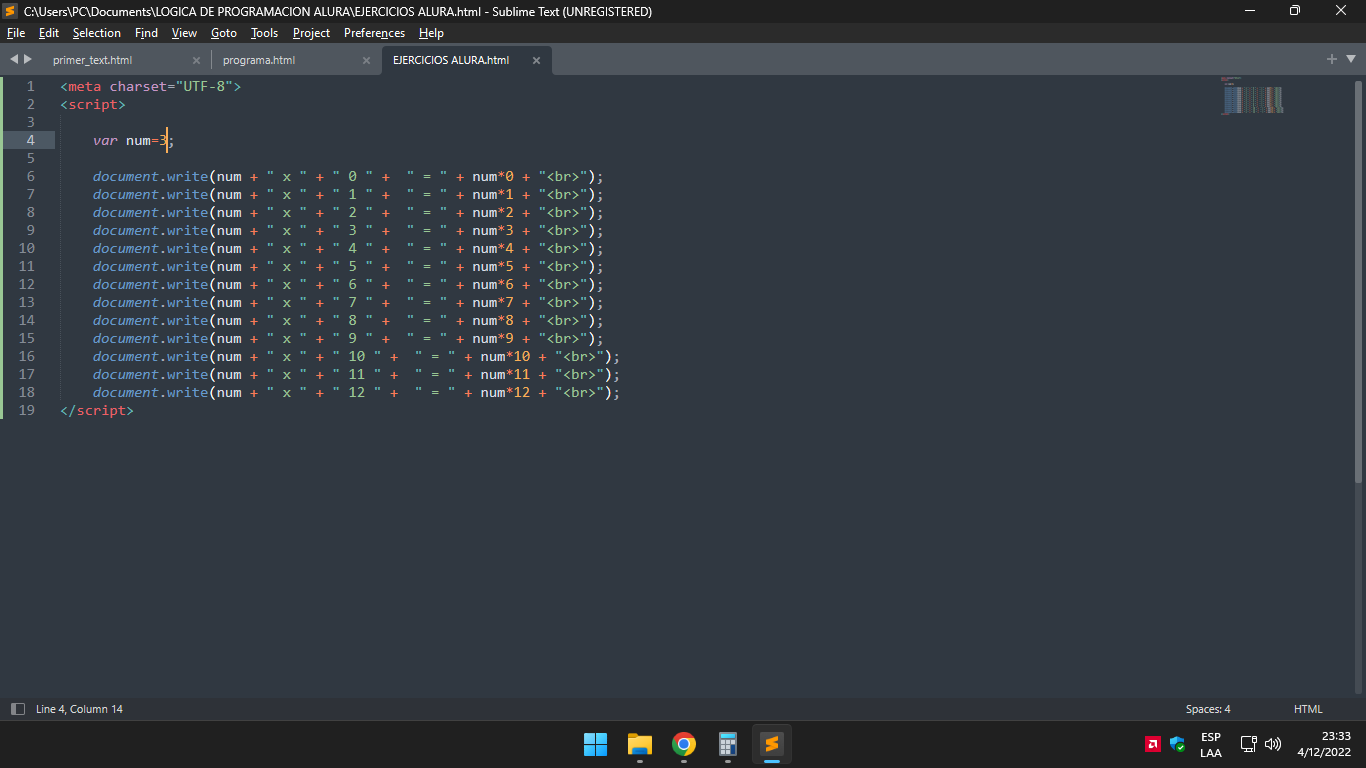Click the document.write line with num*5
Viewport: 1366px width, 768px height.
pos(349,266)
